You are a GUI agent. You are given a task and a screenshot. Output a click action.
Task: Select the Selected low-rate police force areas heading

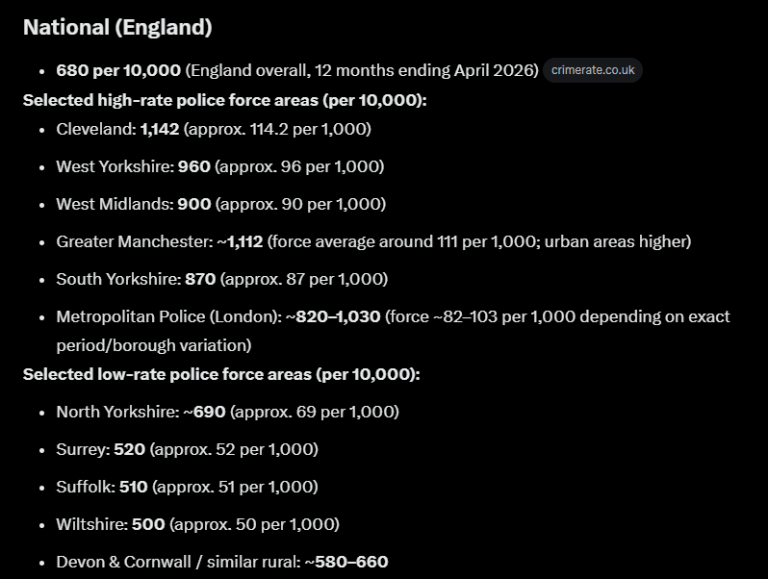click(221, 374)
